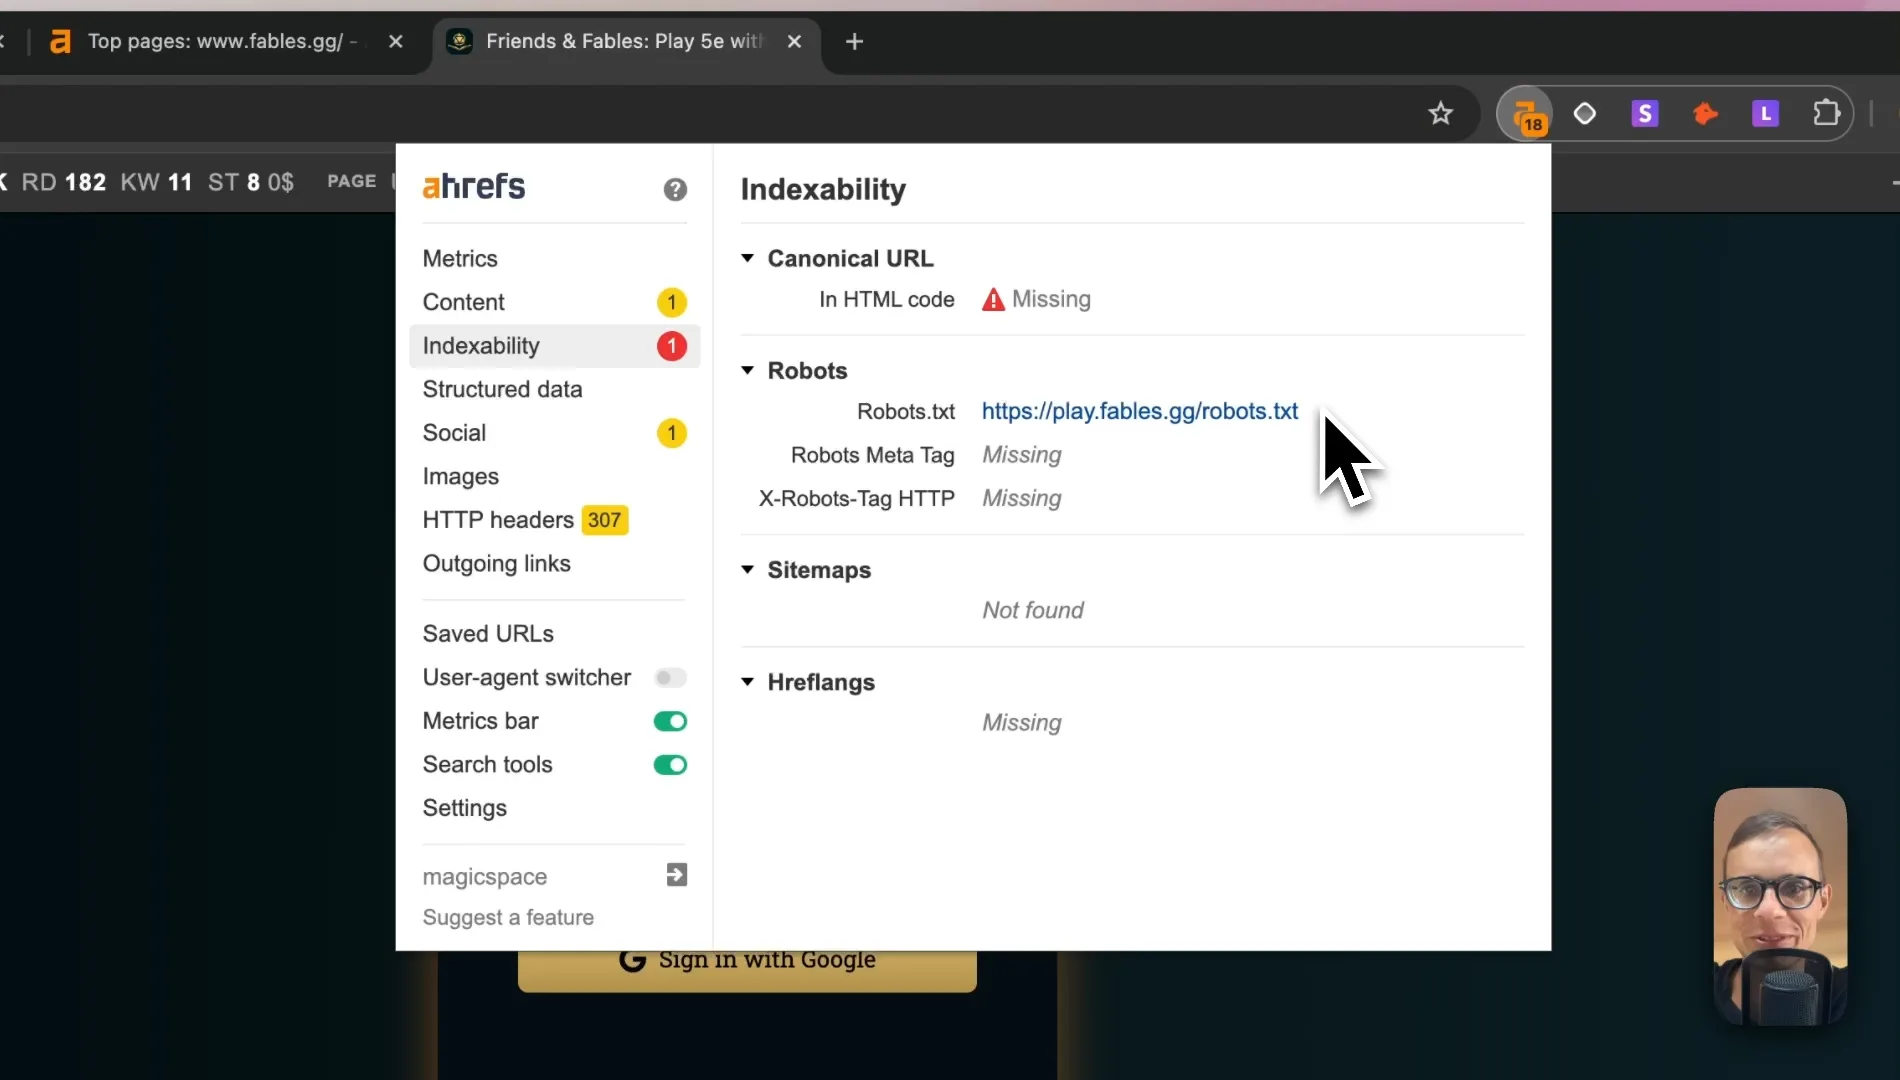1900x1080 pixels.
Task: Switch to the Friends & Fables tab
Action: click(x=624, y=41)
